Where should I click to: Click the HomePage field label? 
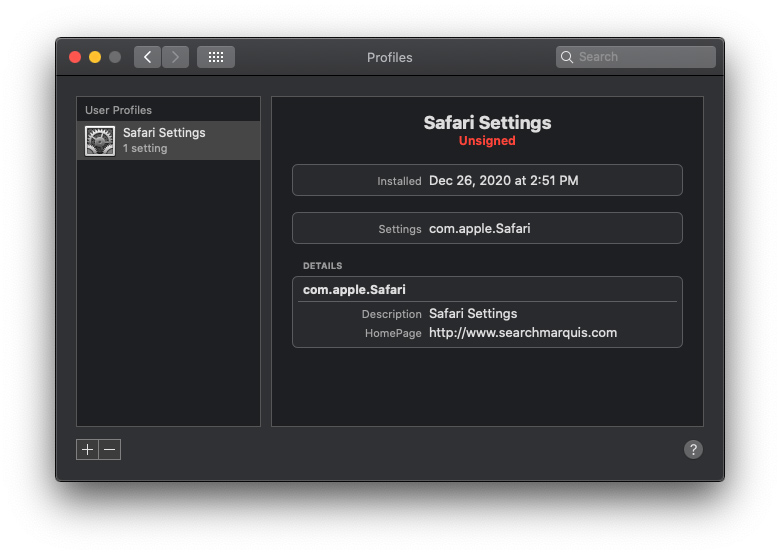point(393,333)
